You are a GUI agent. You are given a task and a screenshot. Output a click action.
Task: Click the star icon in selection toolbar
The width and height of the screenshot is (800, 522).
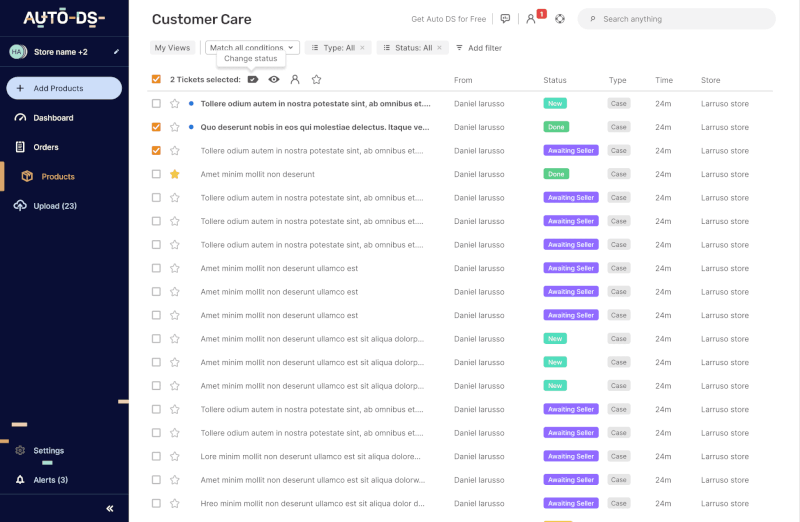pyautogui.click(x=316, y=80)
